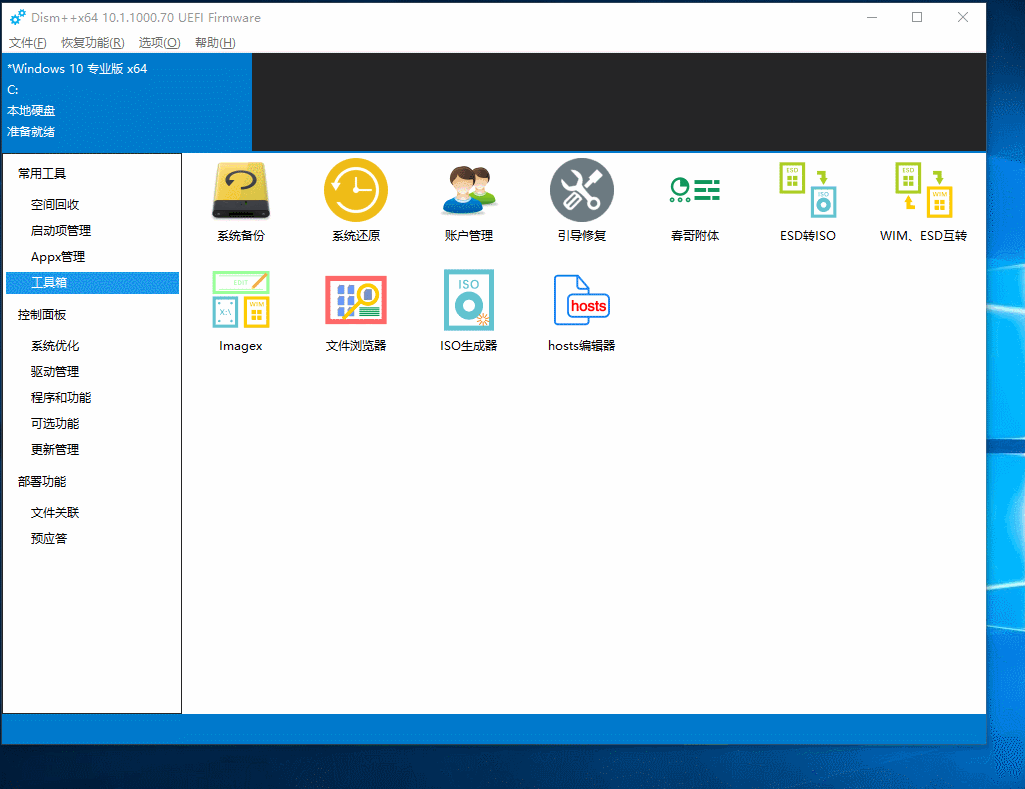The image size is (1025, 789).
Task: Close the Dism++ window
Action: tap(963, 18)
